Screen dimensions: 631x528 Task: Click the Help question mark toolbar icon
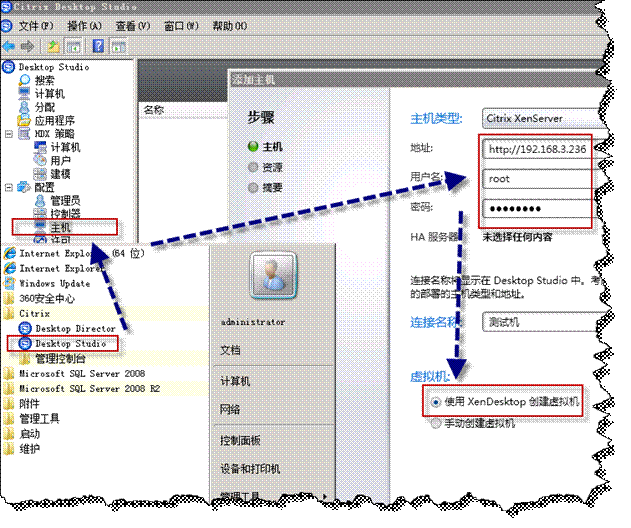coord(98,46)
